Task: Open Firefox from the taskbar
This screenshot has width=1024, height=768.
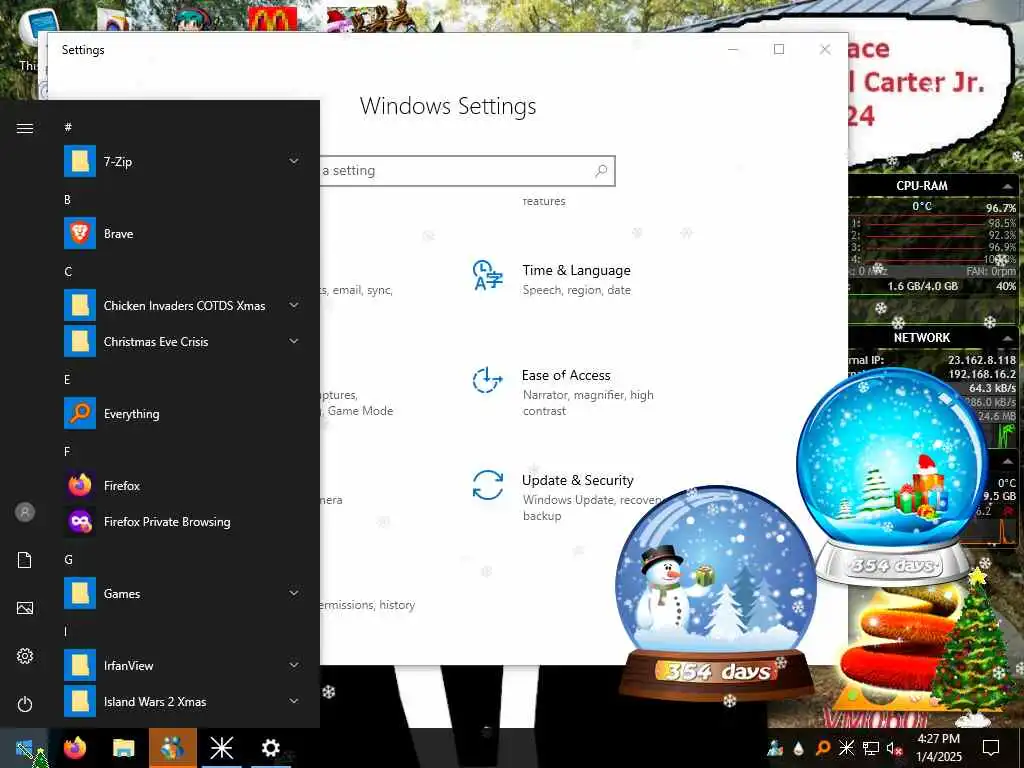Action: tap(74, 748)
